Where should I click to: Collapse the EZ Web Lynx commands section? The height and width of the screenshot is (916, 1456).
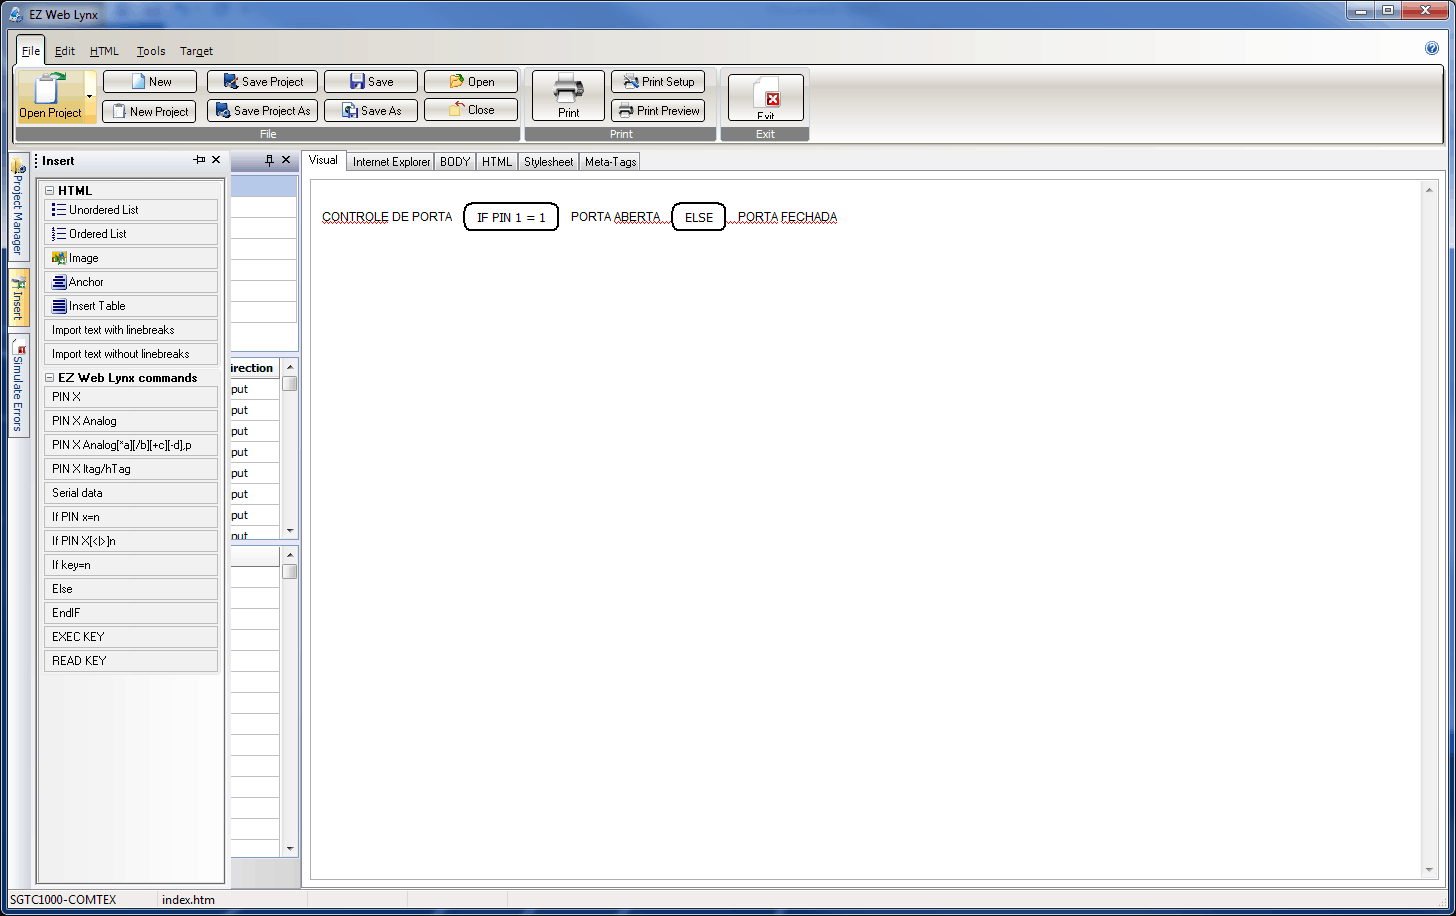[x=50, y=378]
